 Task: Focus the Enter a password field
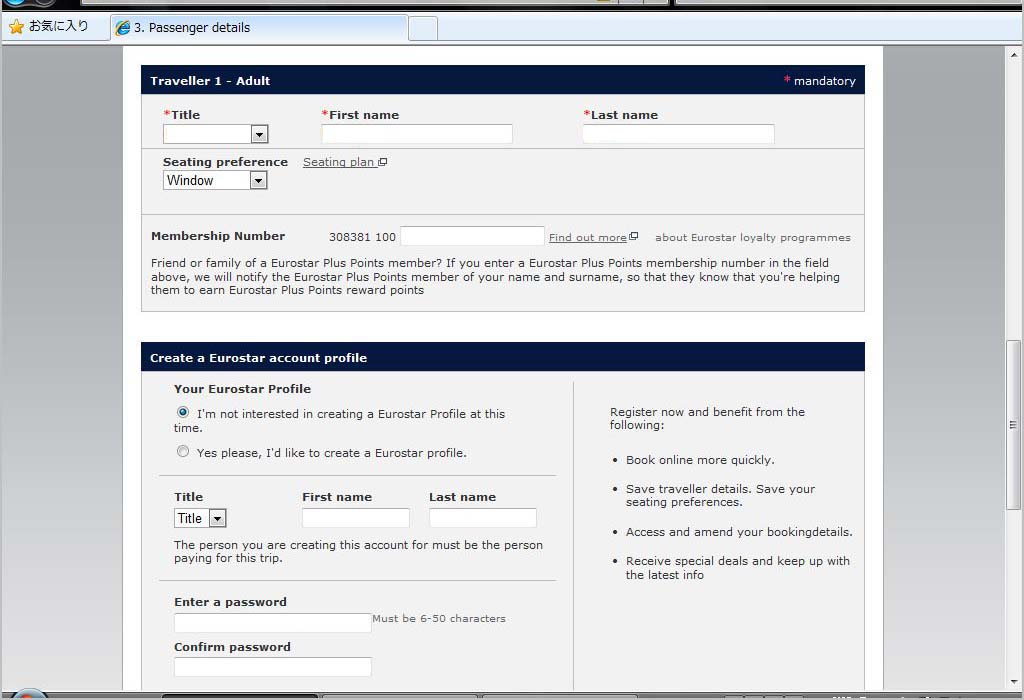[x=272, y=622]
